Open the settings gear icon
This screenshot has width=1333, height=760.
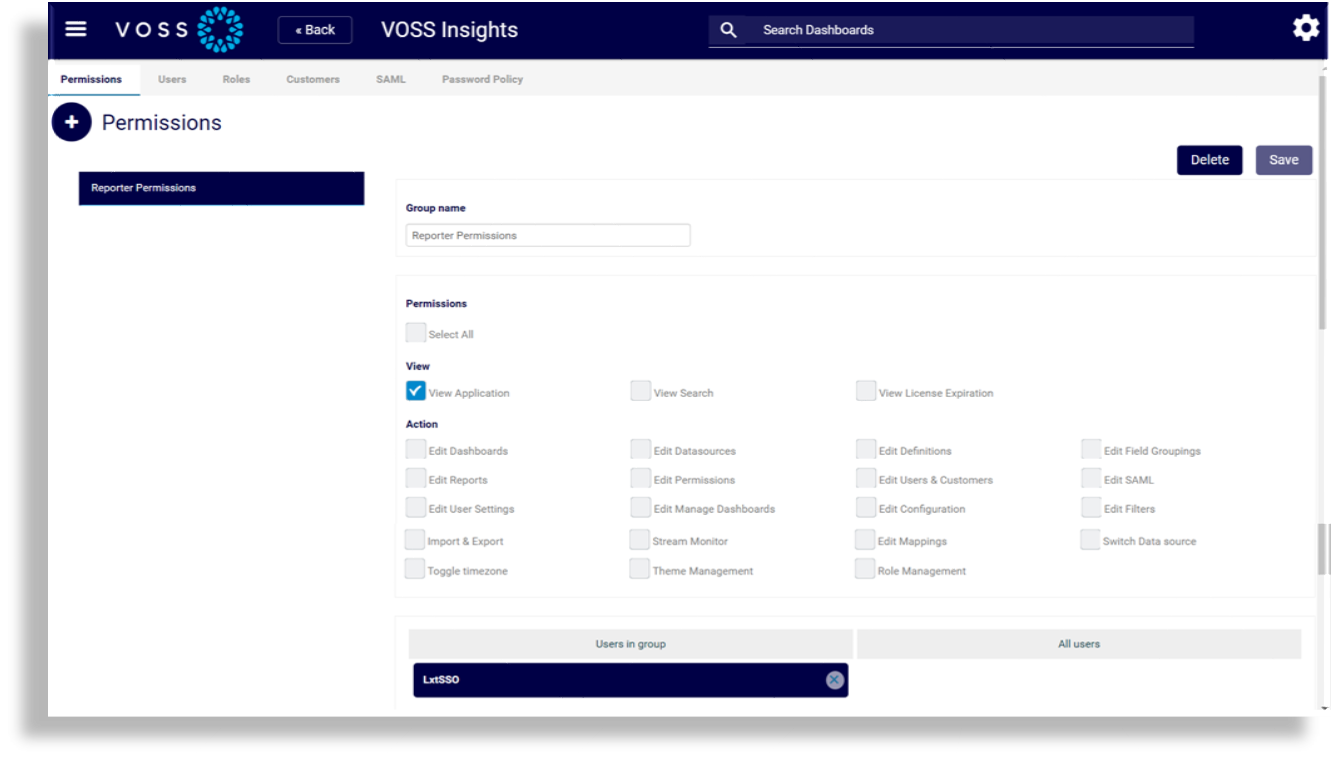point(1303,29)
